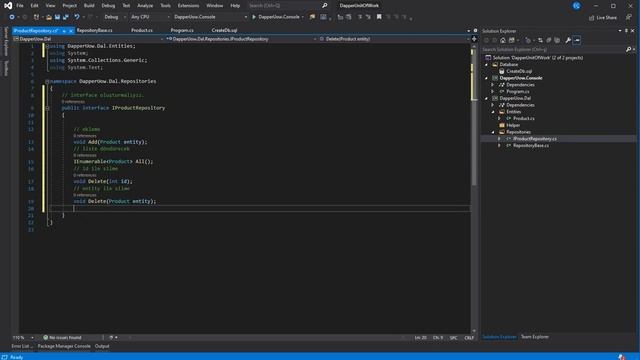The width and height of the screenshot is (640, 360).
Task: Click search icon in Solution Explorer search box
Action: pyautogui.click(x=629, y=49)
